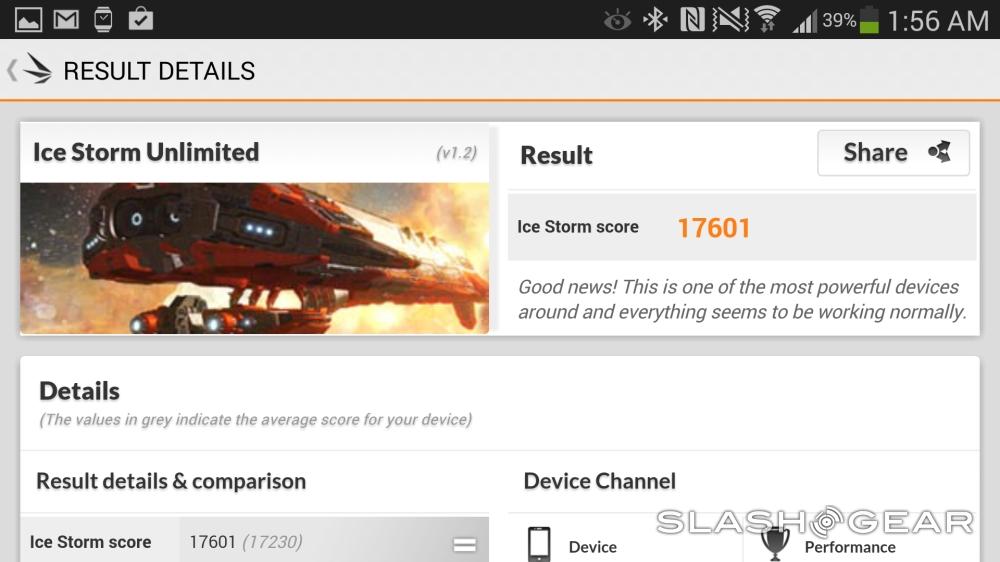Open gallery notification icon in status bar
Image resolution: width=1000 pixels, height=562 pixels.
click(x=29, y=20)
